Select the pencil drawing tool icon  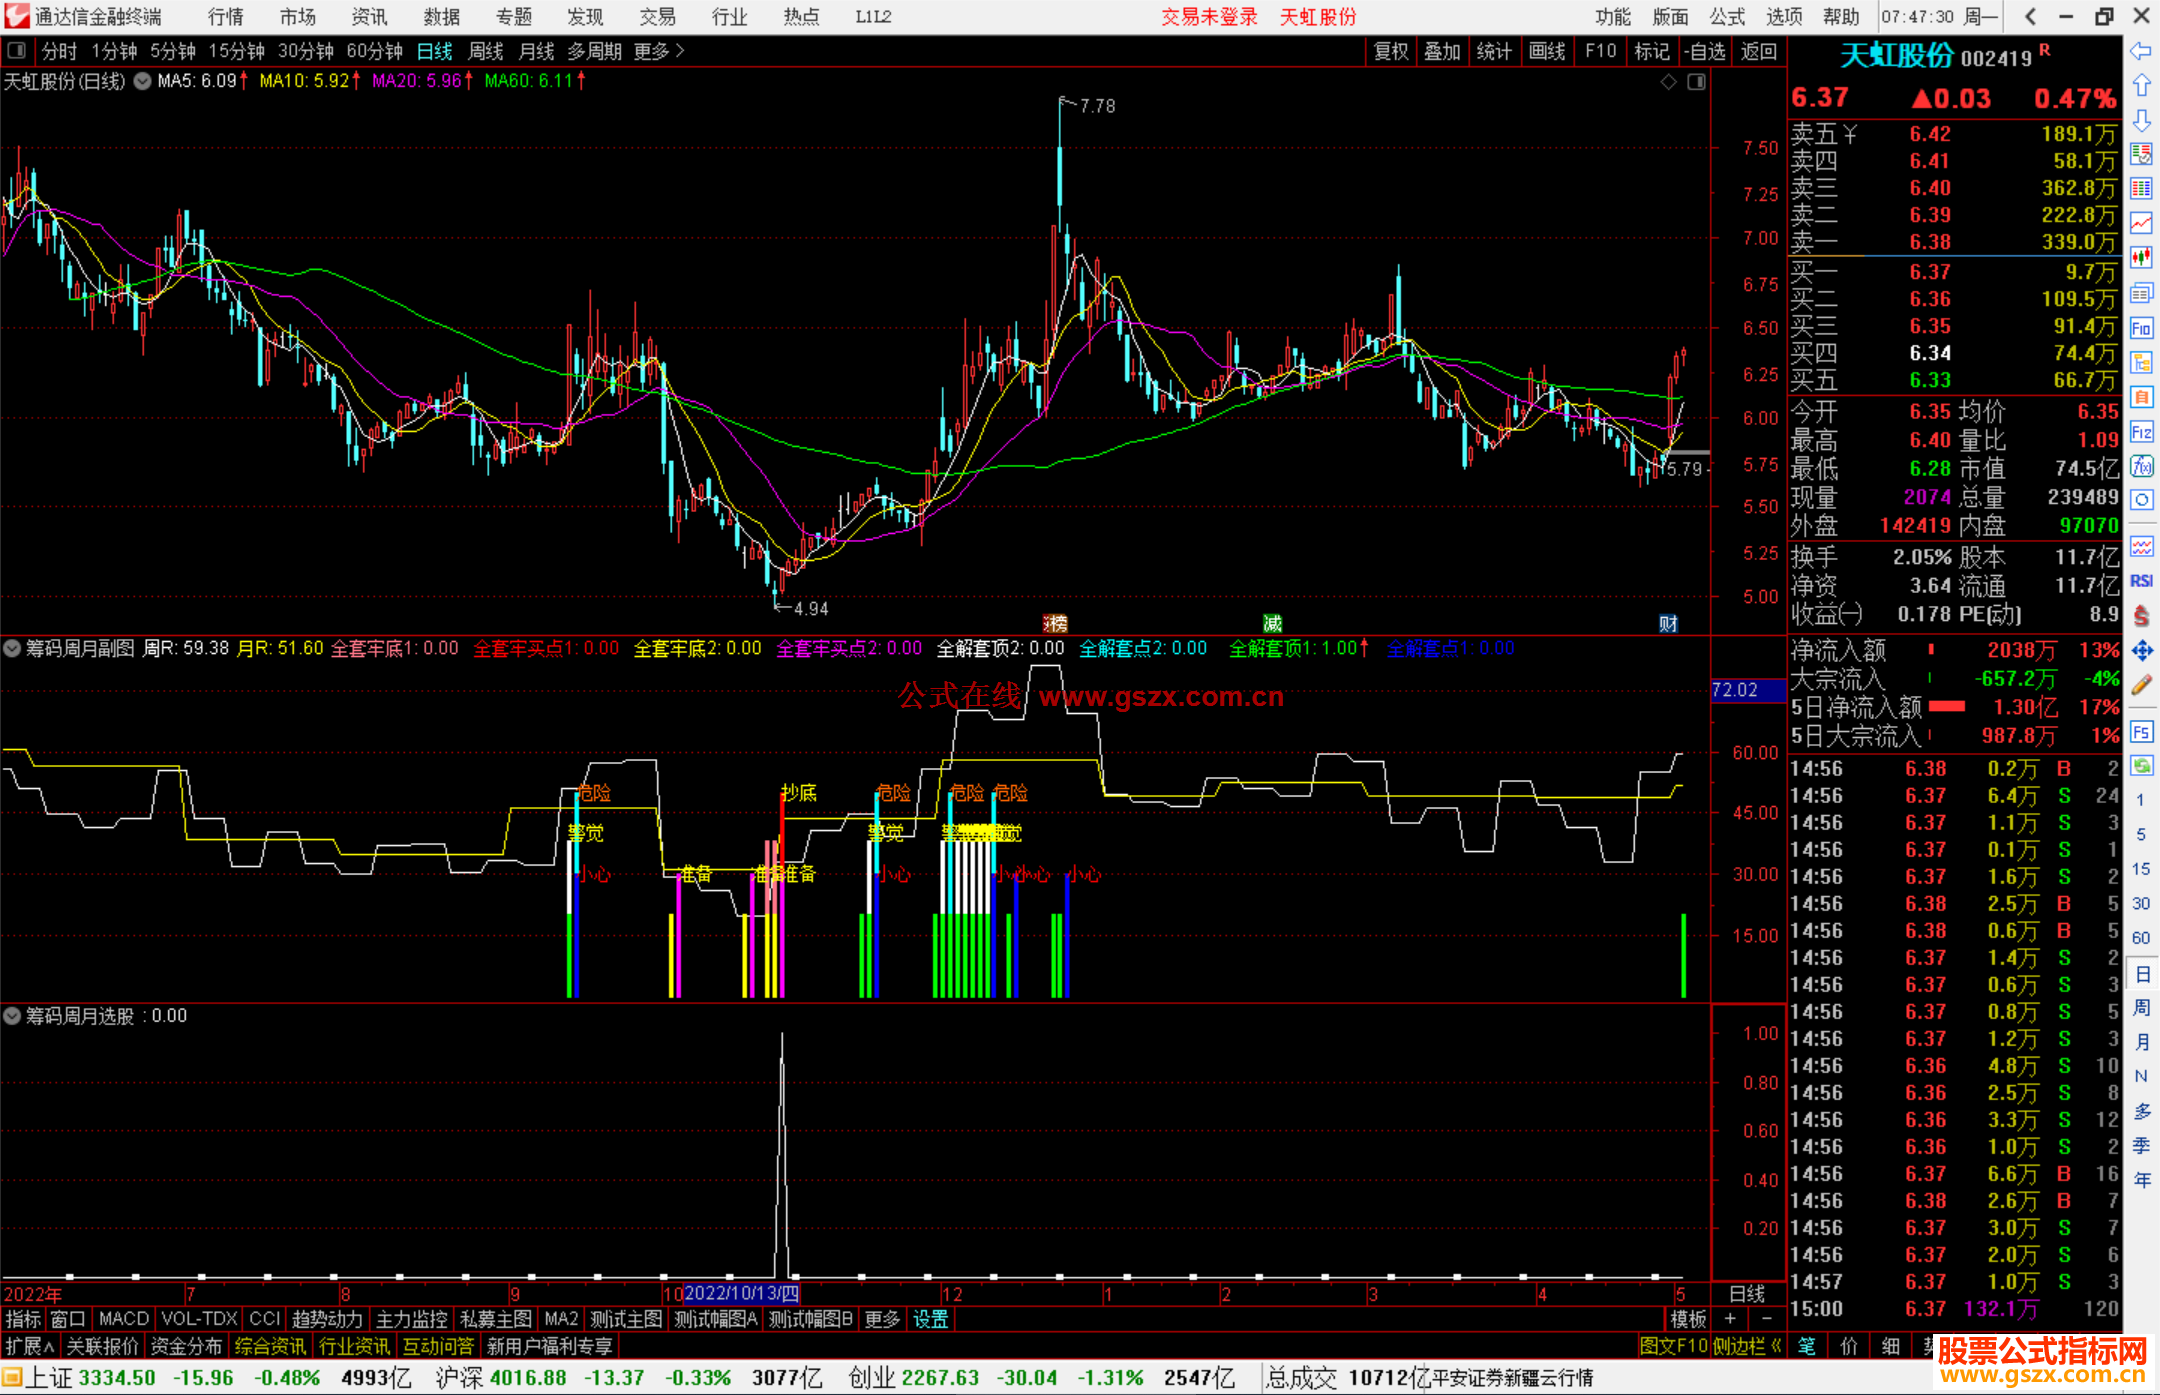(x=2141, y=685)
